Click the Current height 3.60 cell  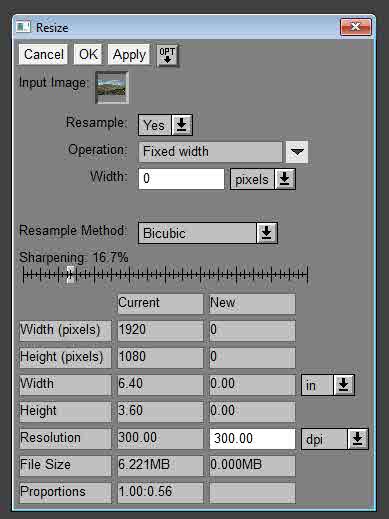click(x=160, y=411)
